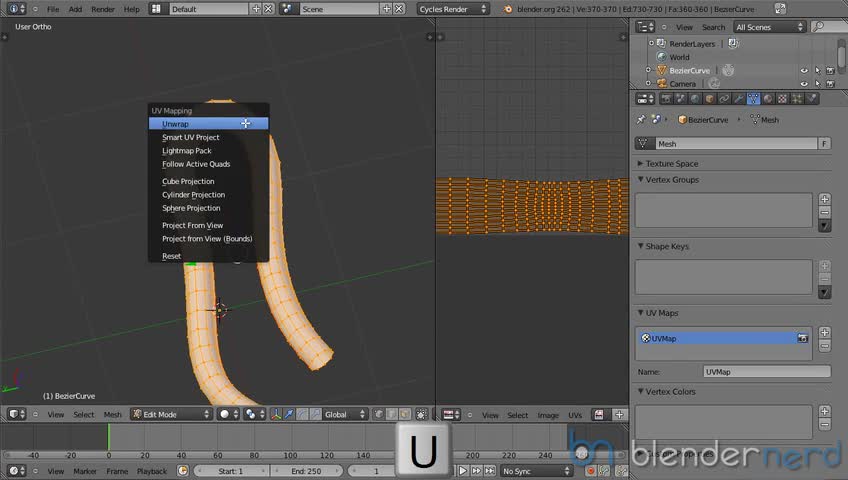Open the Render menu in top bar
The image size is (848, 480).
[102, 9]
